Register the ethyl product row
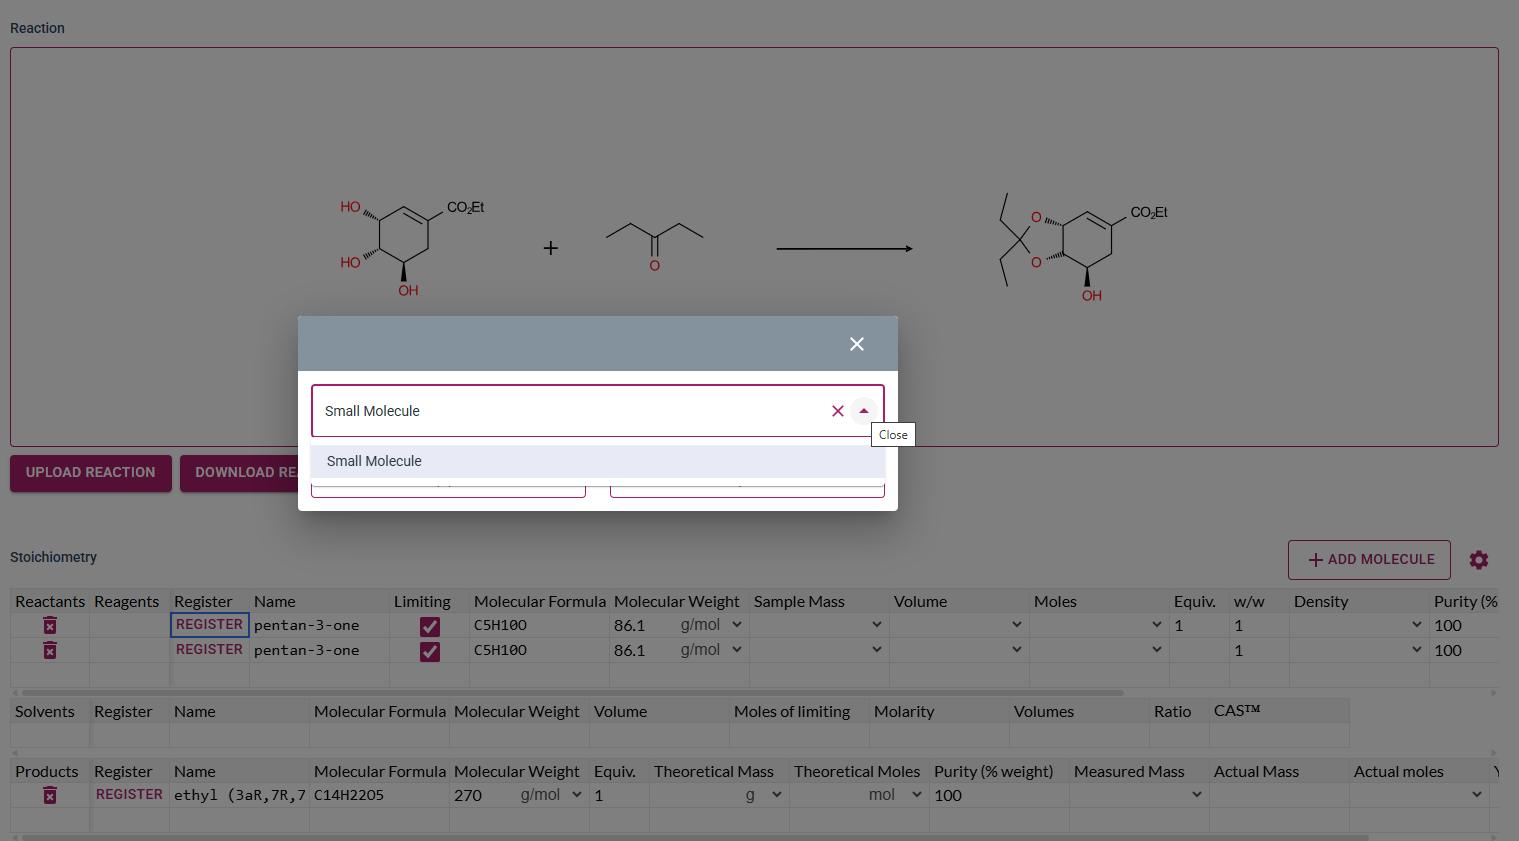Viewport: 1519px width, 841px height. click(x=129, y=795)
